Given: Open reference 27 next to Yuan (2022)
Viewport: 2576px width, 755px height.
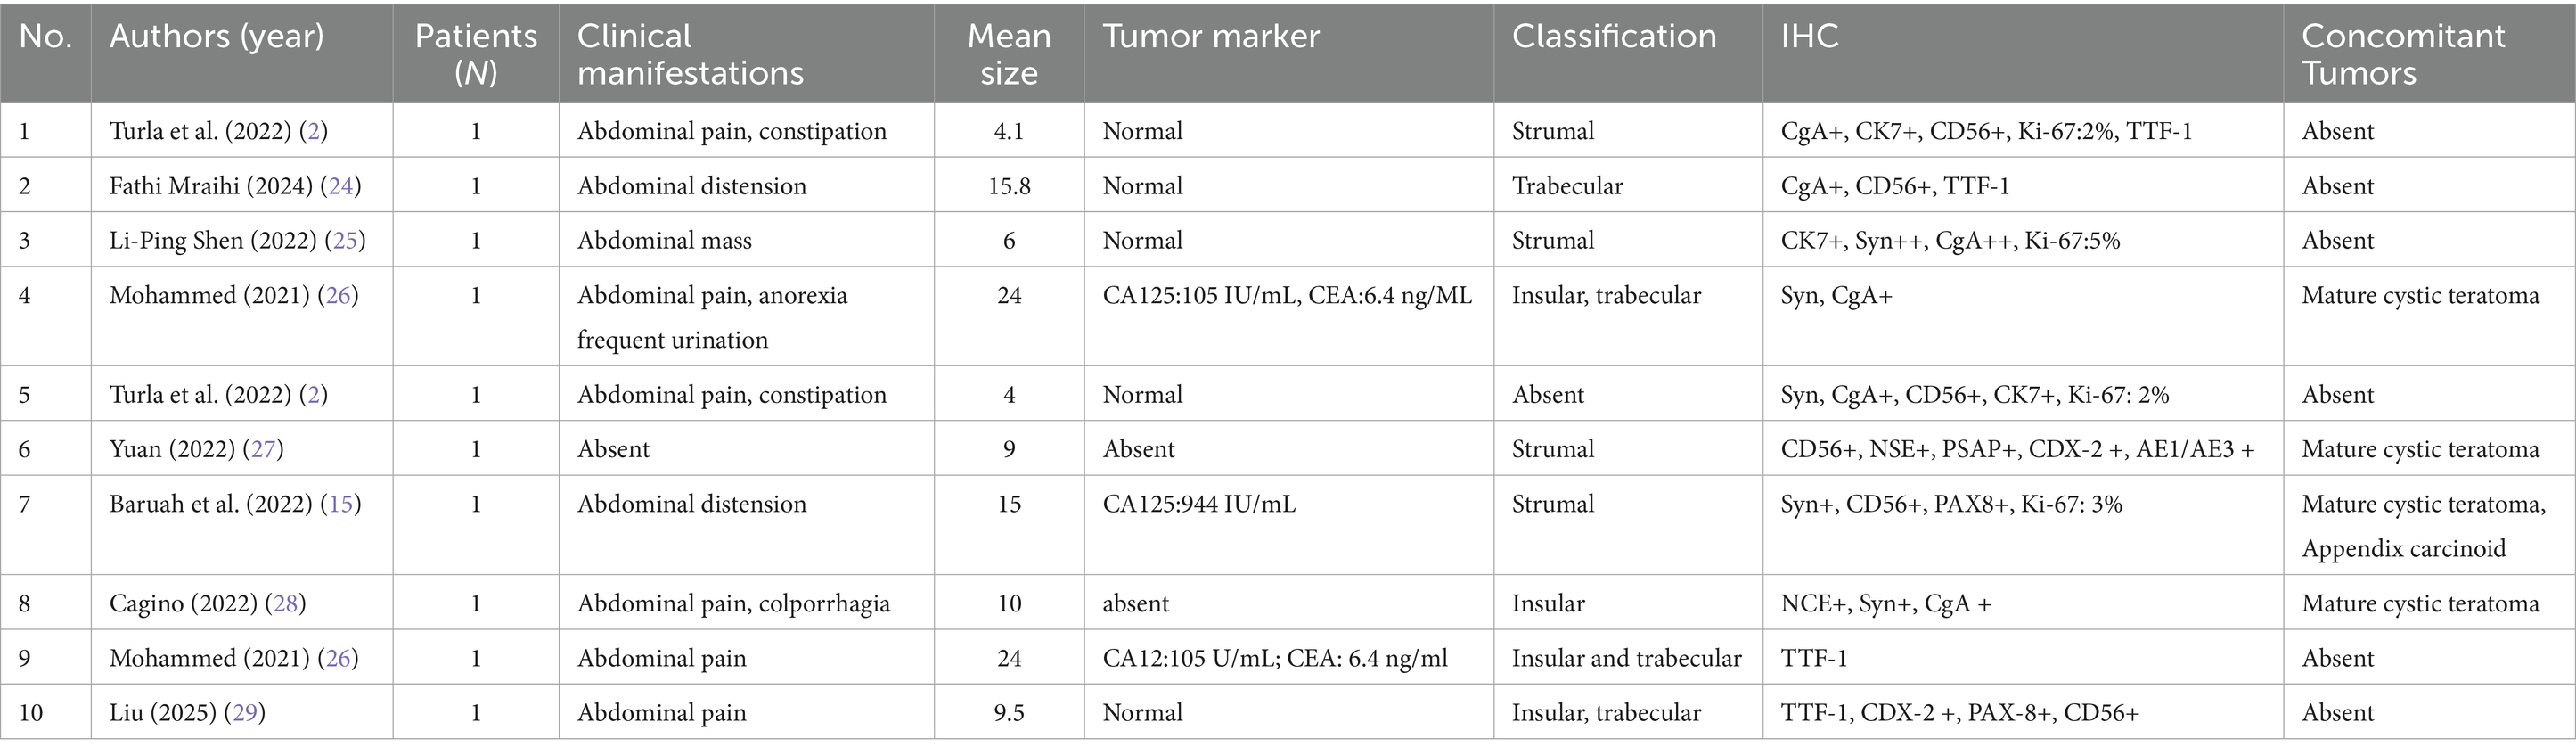Looking at the screenshot, I should (x=263, y=449).
